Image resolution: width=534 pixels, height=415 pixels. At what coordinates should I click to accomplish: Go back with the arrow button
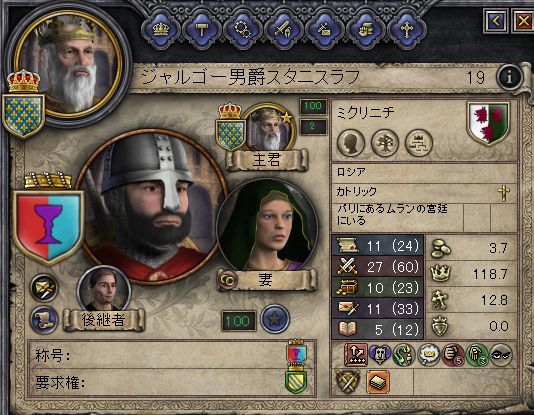pyautogui.click(x=496, y=21)
